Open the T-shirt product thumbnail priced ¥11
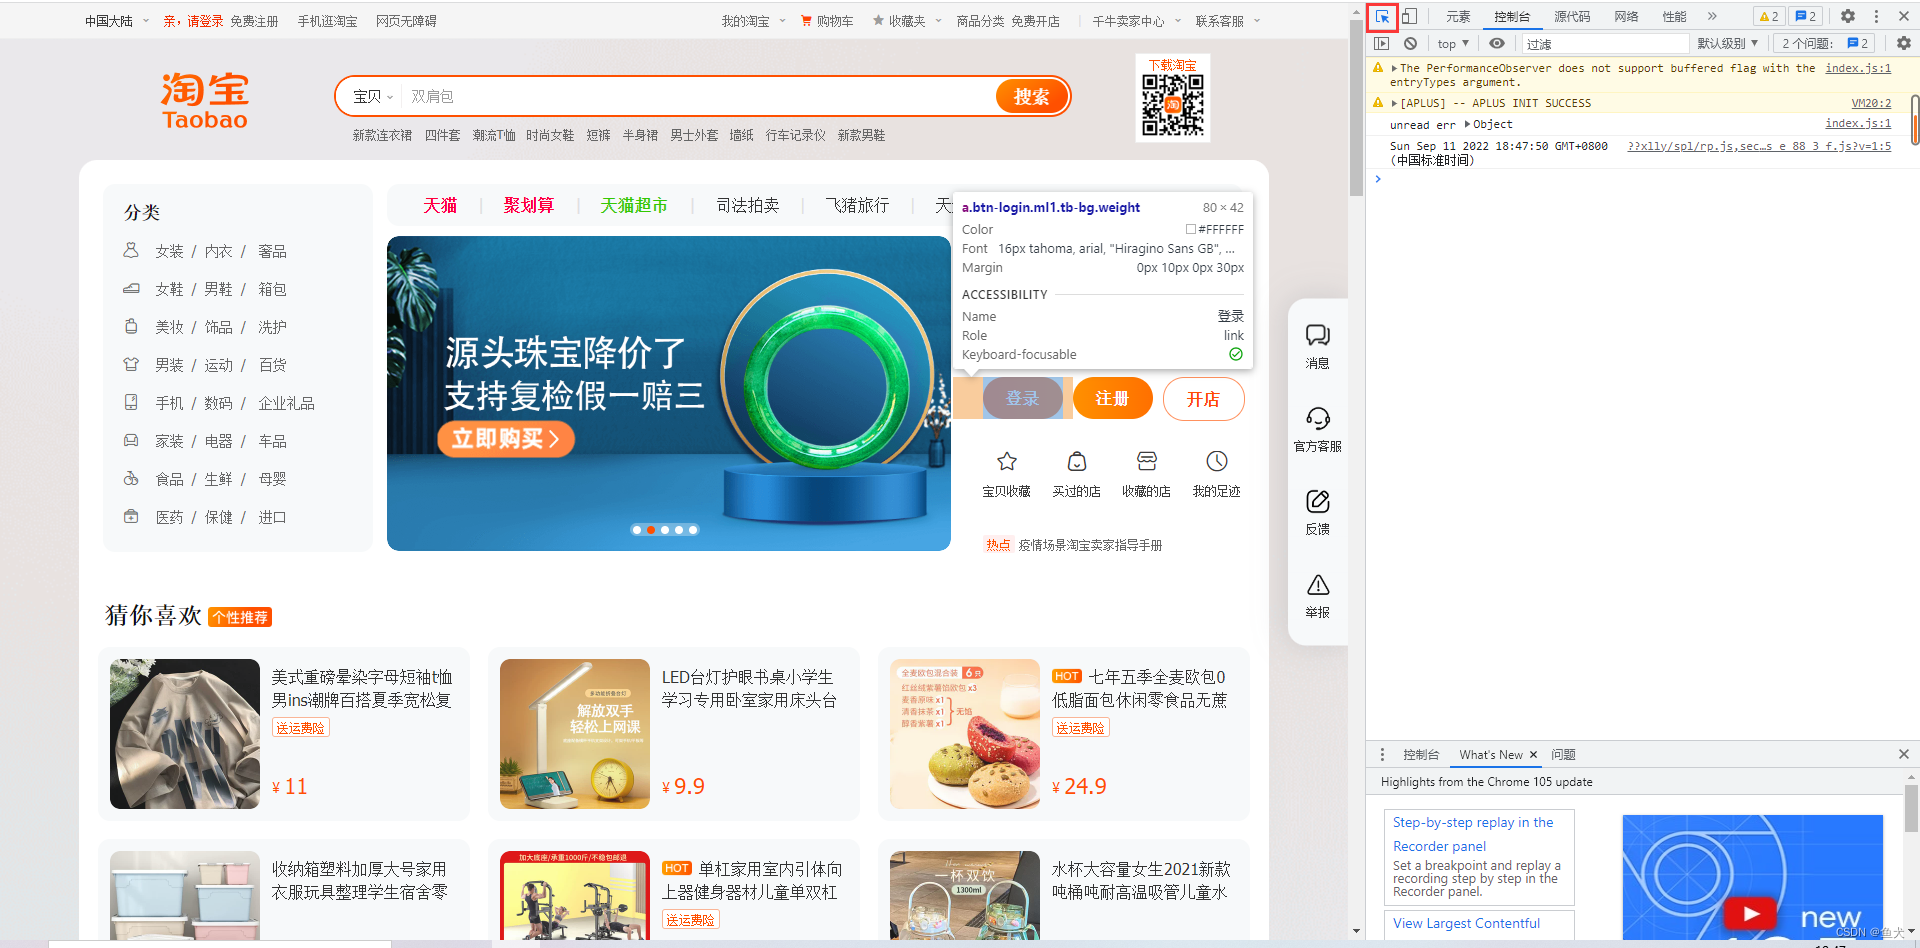1920x948 pixels. point(185,734)
